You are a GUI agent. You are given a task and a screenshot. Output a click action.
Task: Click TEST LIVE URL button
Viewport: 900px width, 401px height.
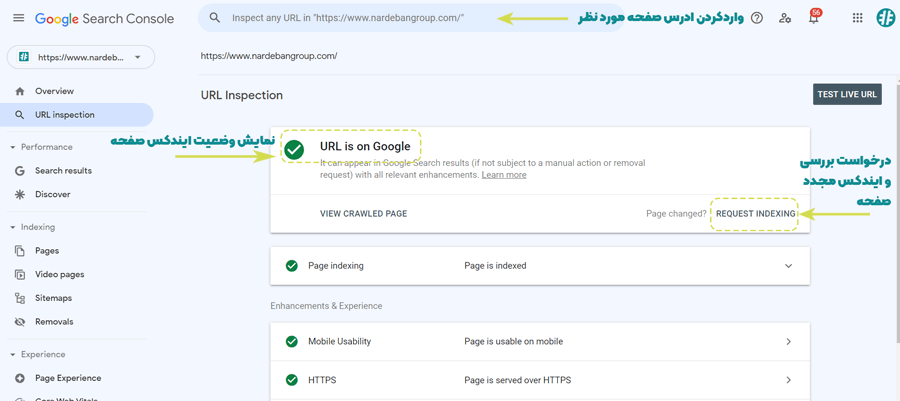847,94
